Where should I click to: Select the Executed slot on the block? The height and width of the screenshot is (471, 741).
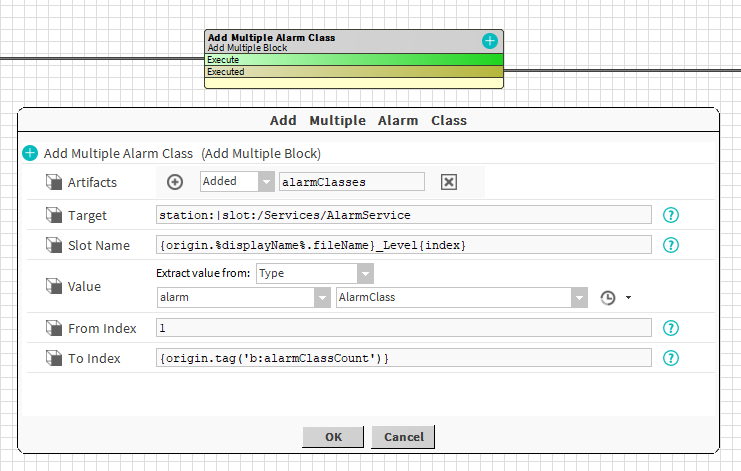click(353, 72)
